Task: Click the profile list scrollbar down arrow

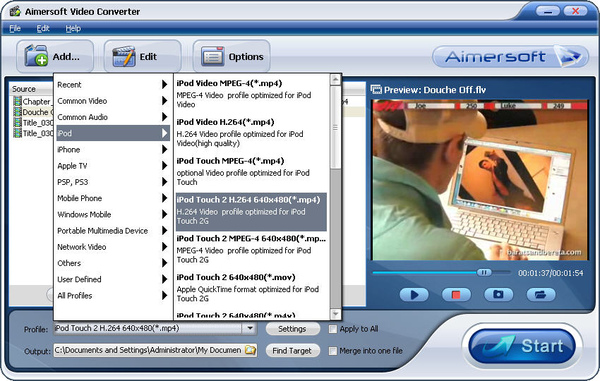Action: [335, 314]
